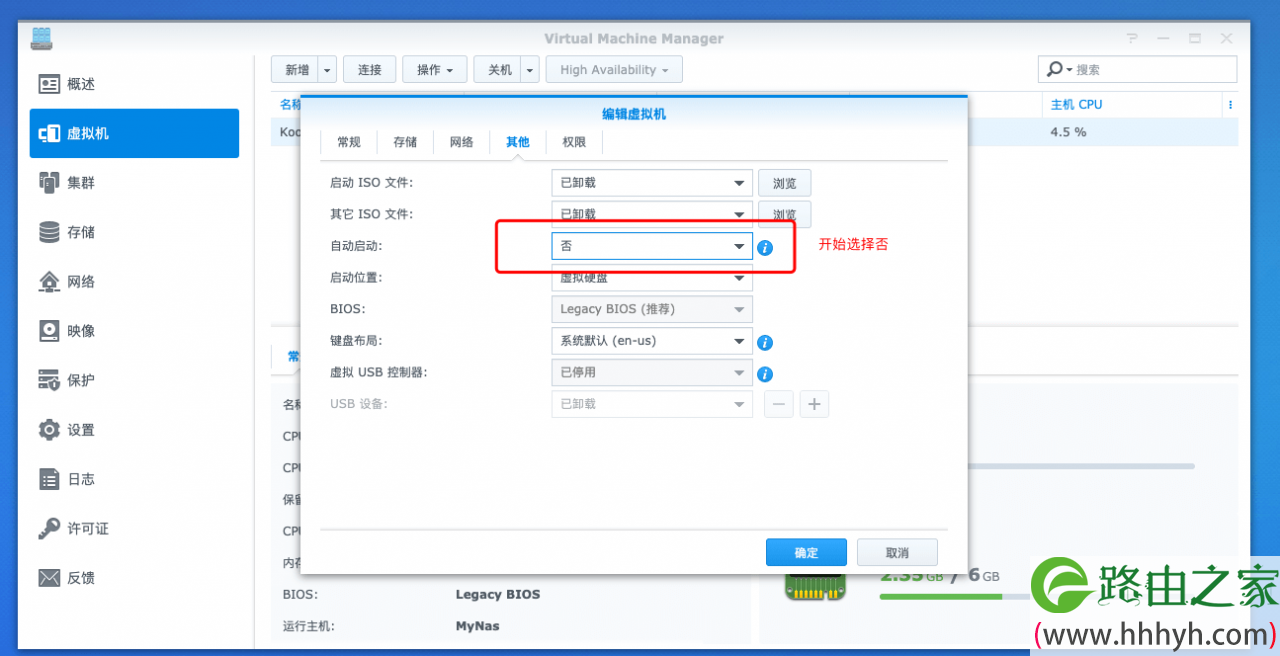Click the 新增 button
This screenshot has height=656, width=1280.
coord(296,69)
